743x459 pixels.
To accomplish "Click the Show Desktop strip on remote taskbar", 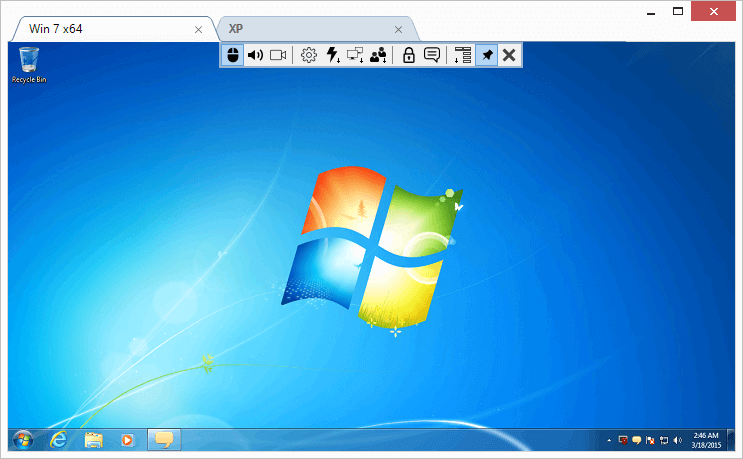I will (x=731, y=440).
